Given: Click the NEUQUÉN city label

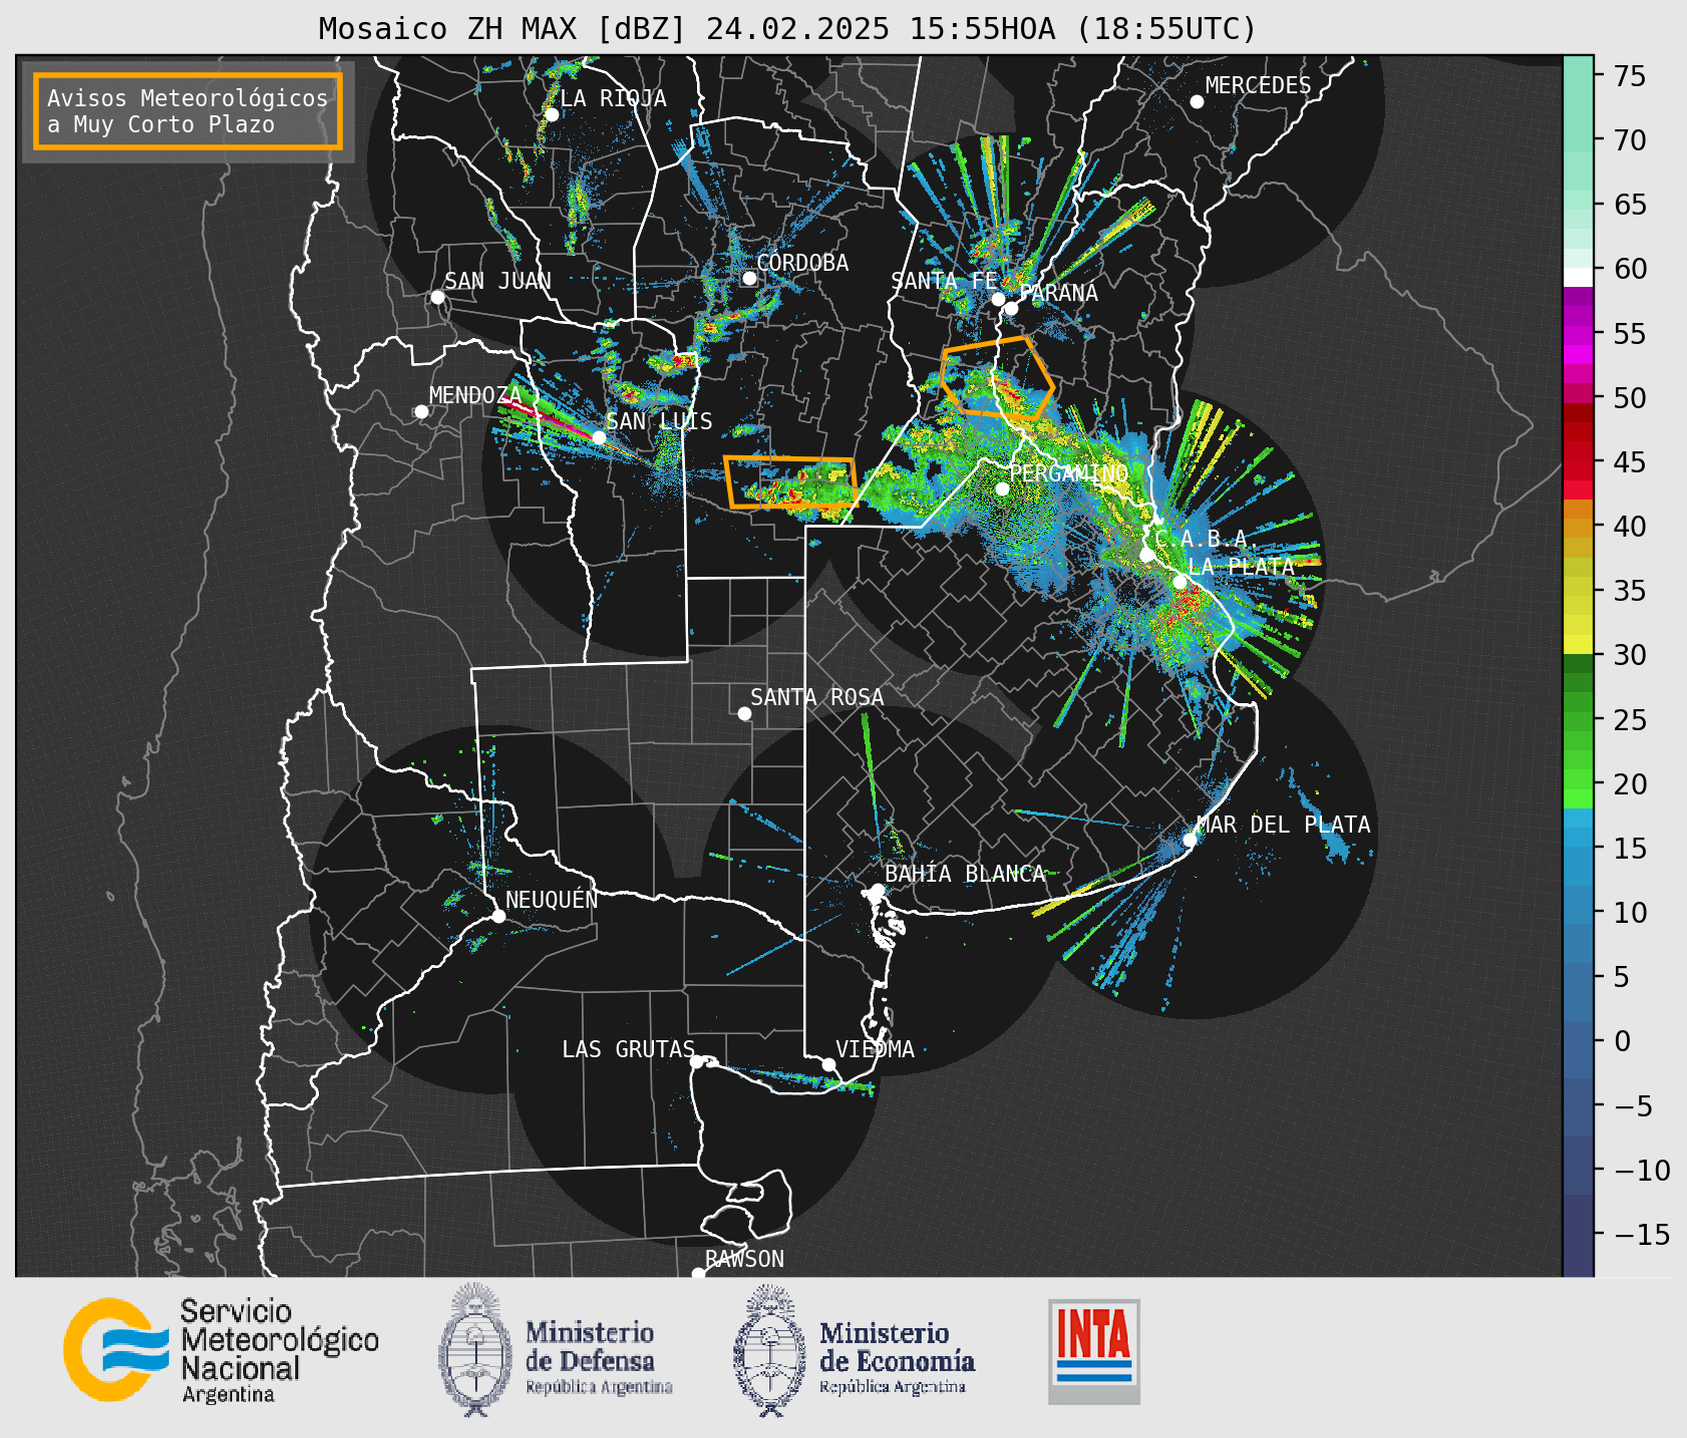Looking at the screenshot, I should (x=552, y=900).
